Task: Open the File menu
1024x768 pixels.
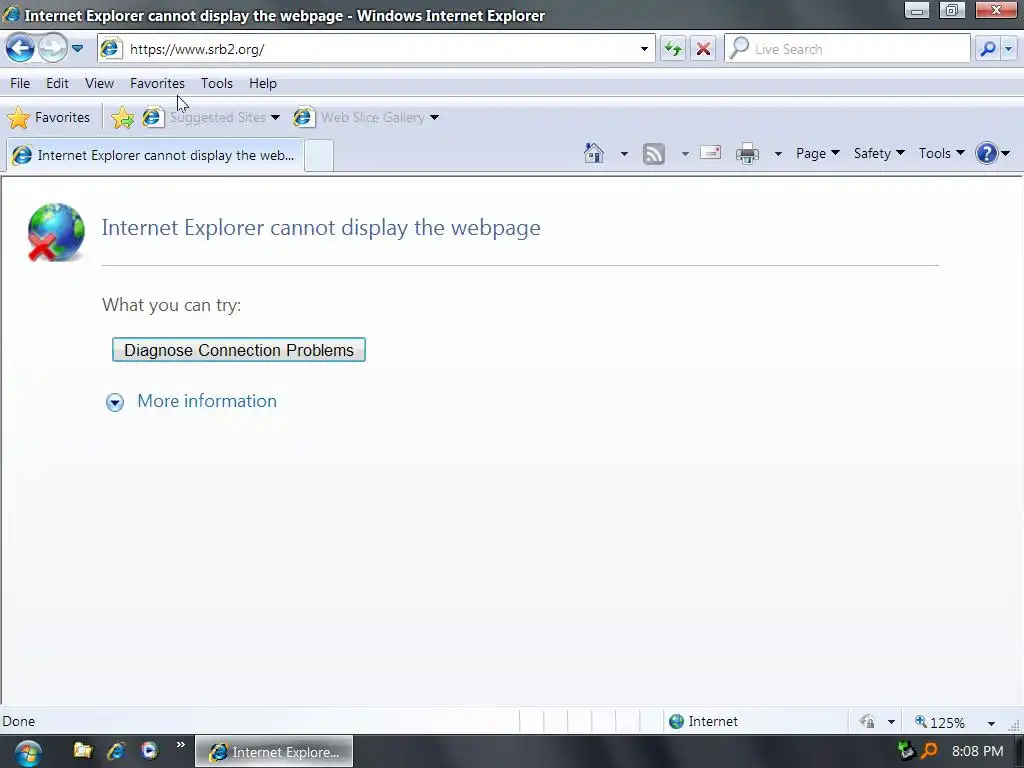Action: tap(20, 83)
